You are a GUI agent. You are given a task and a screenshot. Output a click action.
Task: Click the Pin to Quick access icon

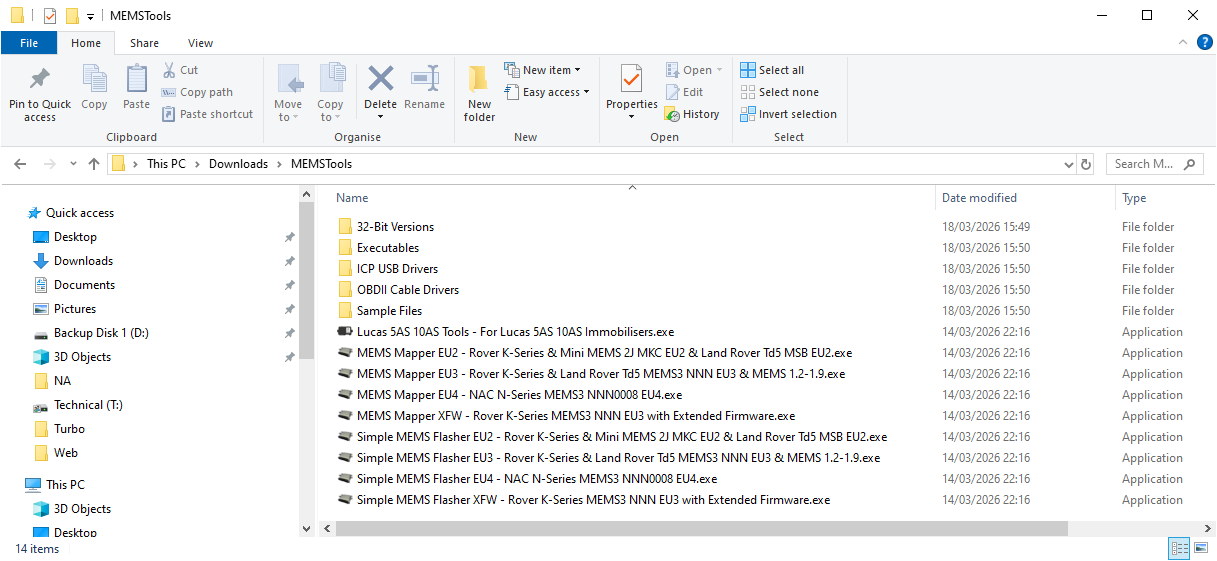pos(40,80)
